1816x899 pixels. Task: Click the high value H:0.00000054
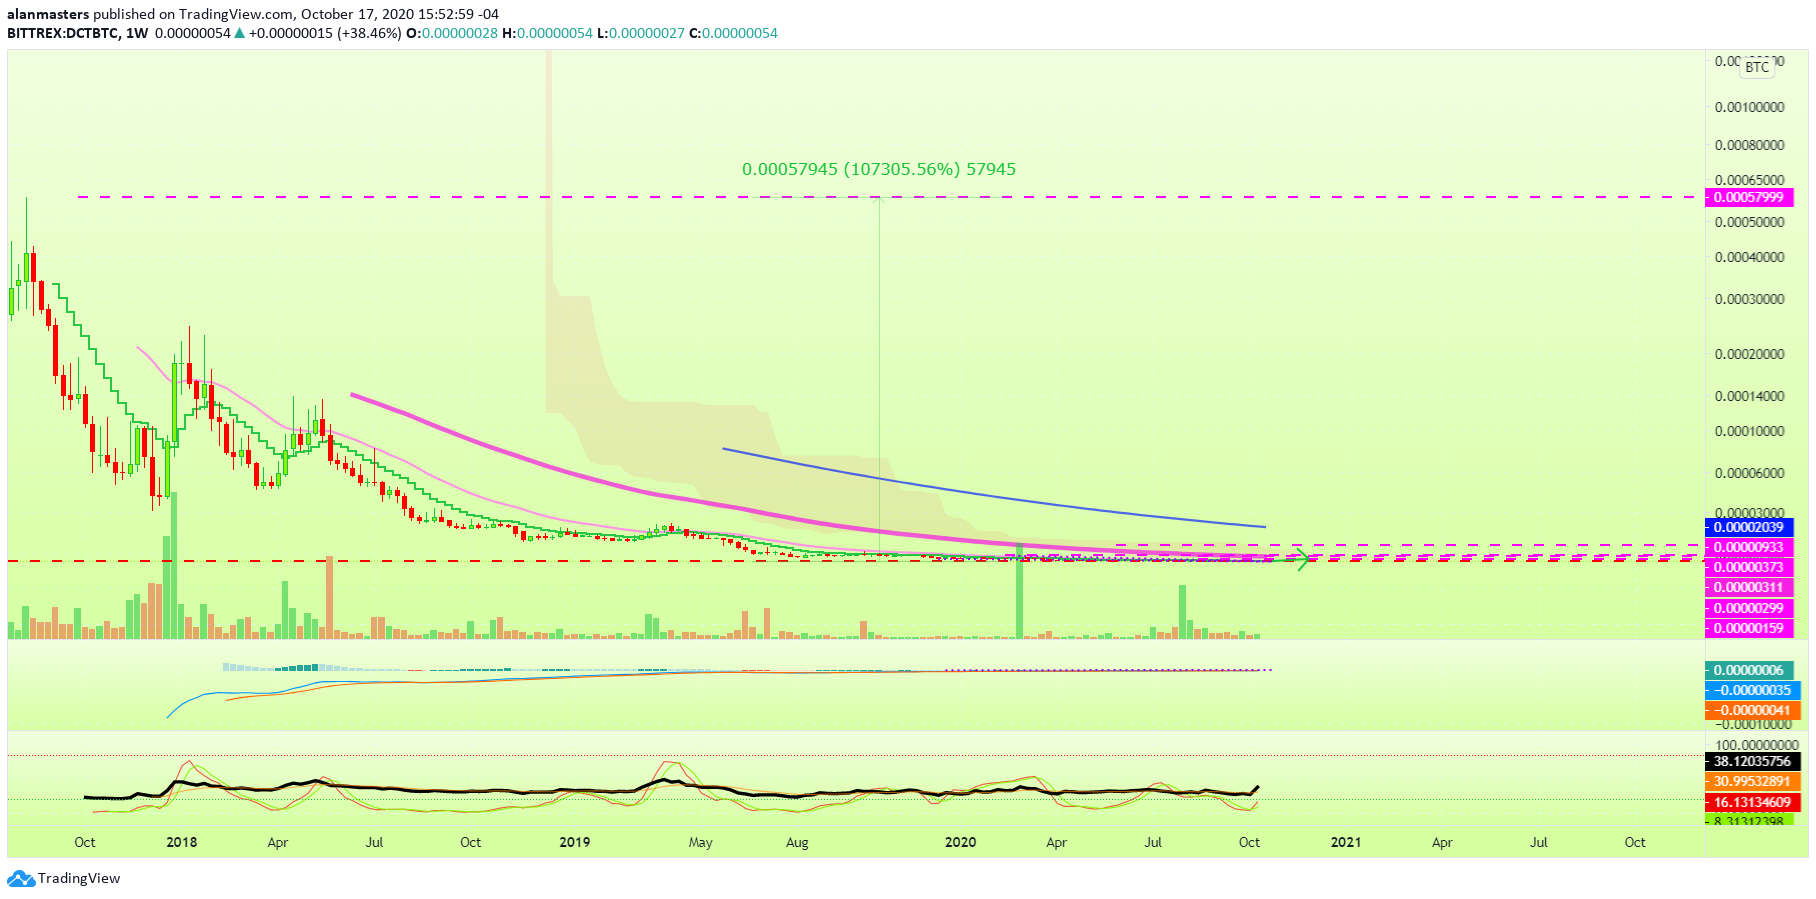(x=547, y=33)
